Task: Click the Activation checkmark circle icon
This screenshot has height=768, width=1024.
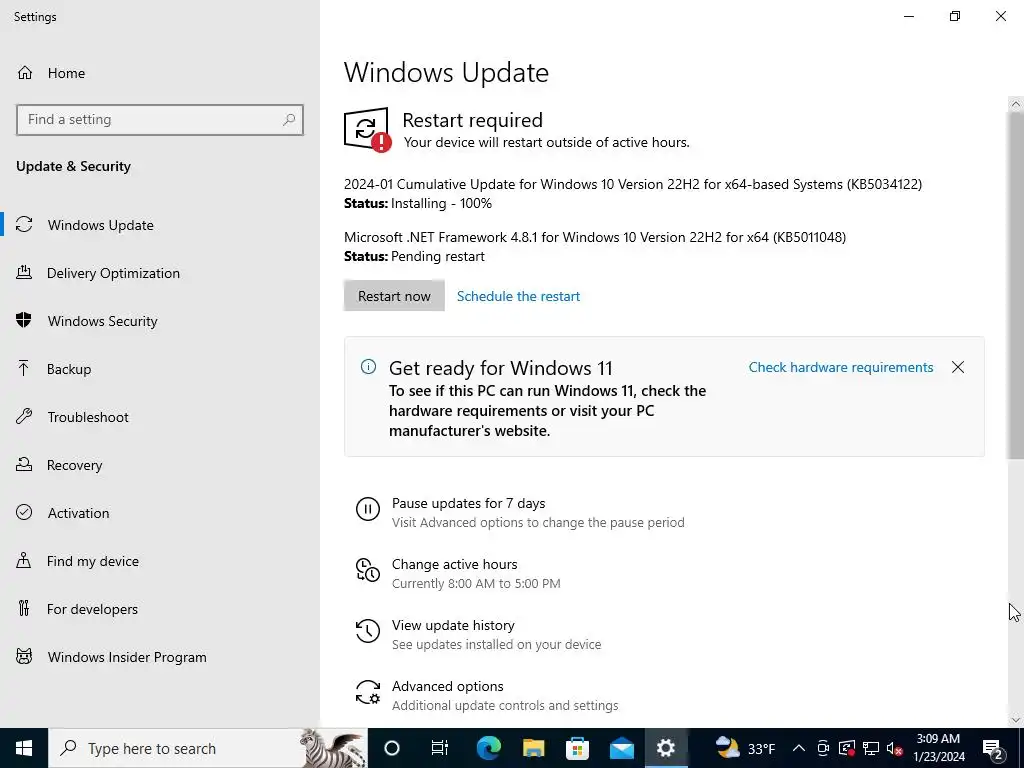Action: click(x=24, y=513)
